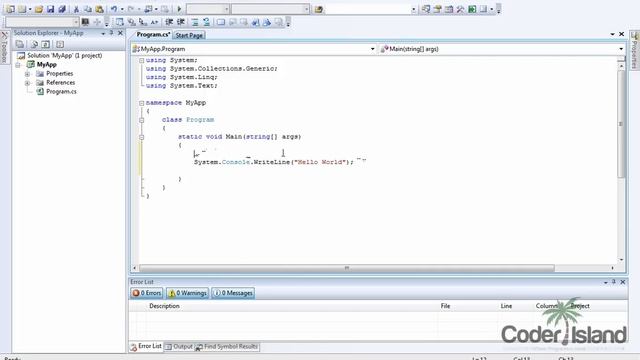Open the Main(string[] args) members dropdown
Viewport: 640px width, 360px height.
click(x=621, y=49)
